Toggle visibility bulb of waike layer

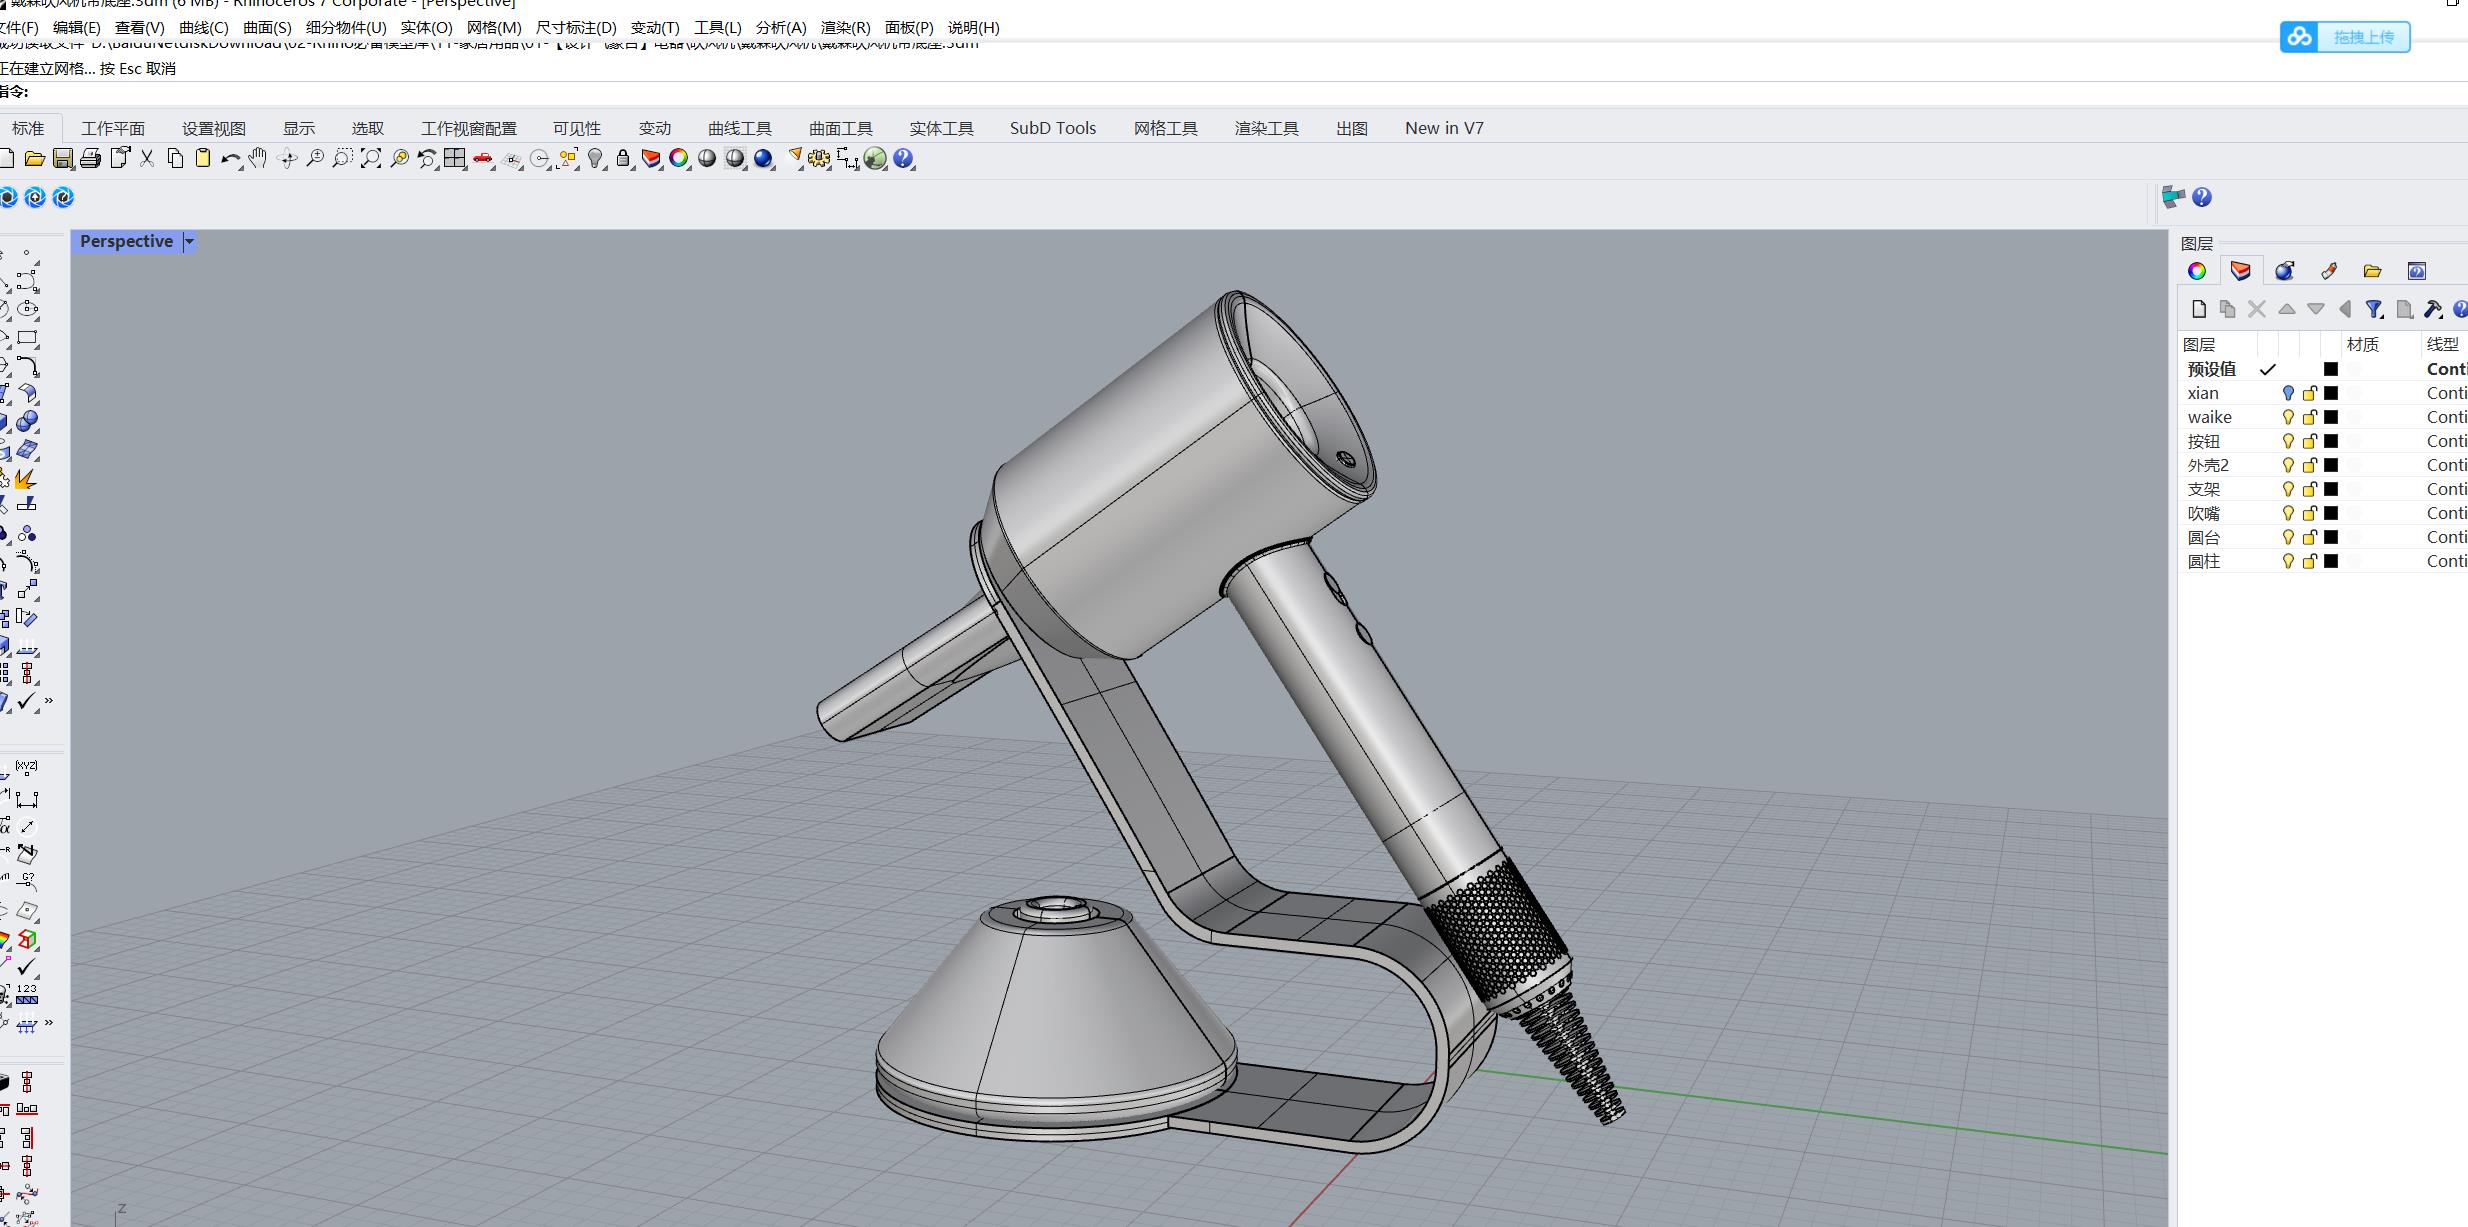click(2287, 417)
